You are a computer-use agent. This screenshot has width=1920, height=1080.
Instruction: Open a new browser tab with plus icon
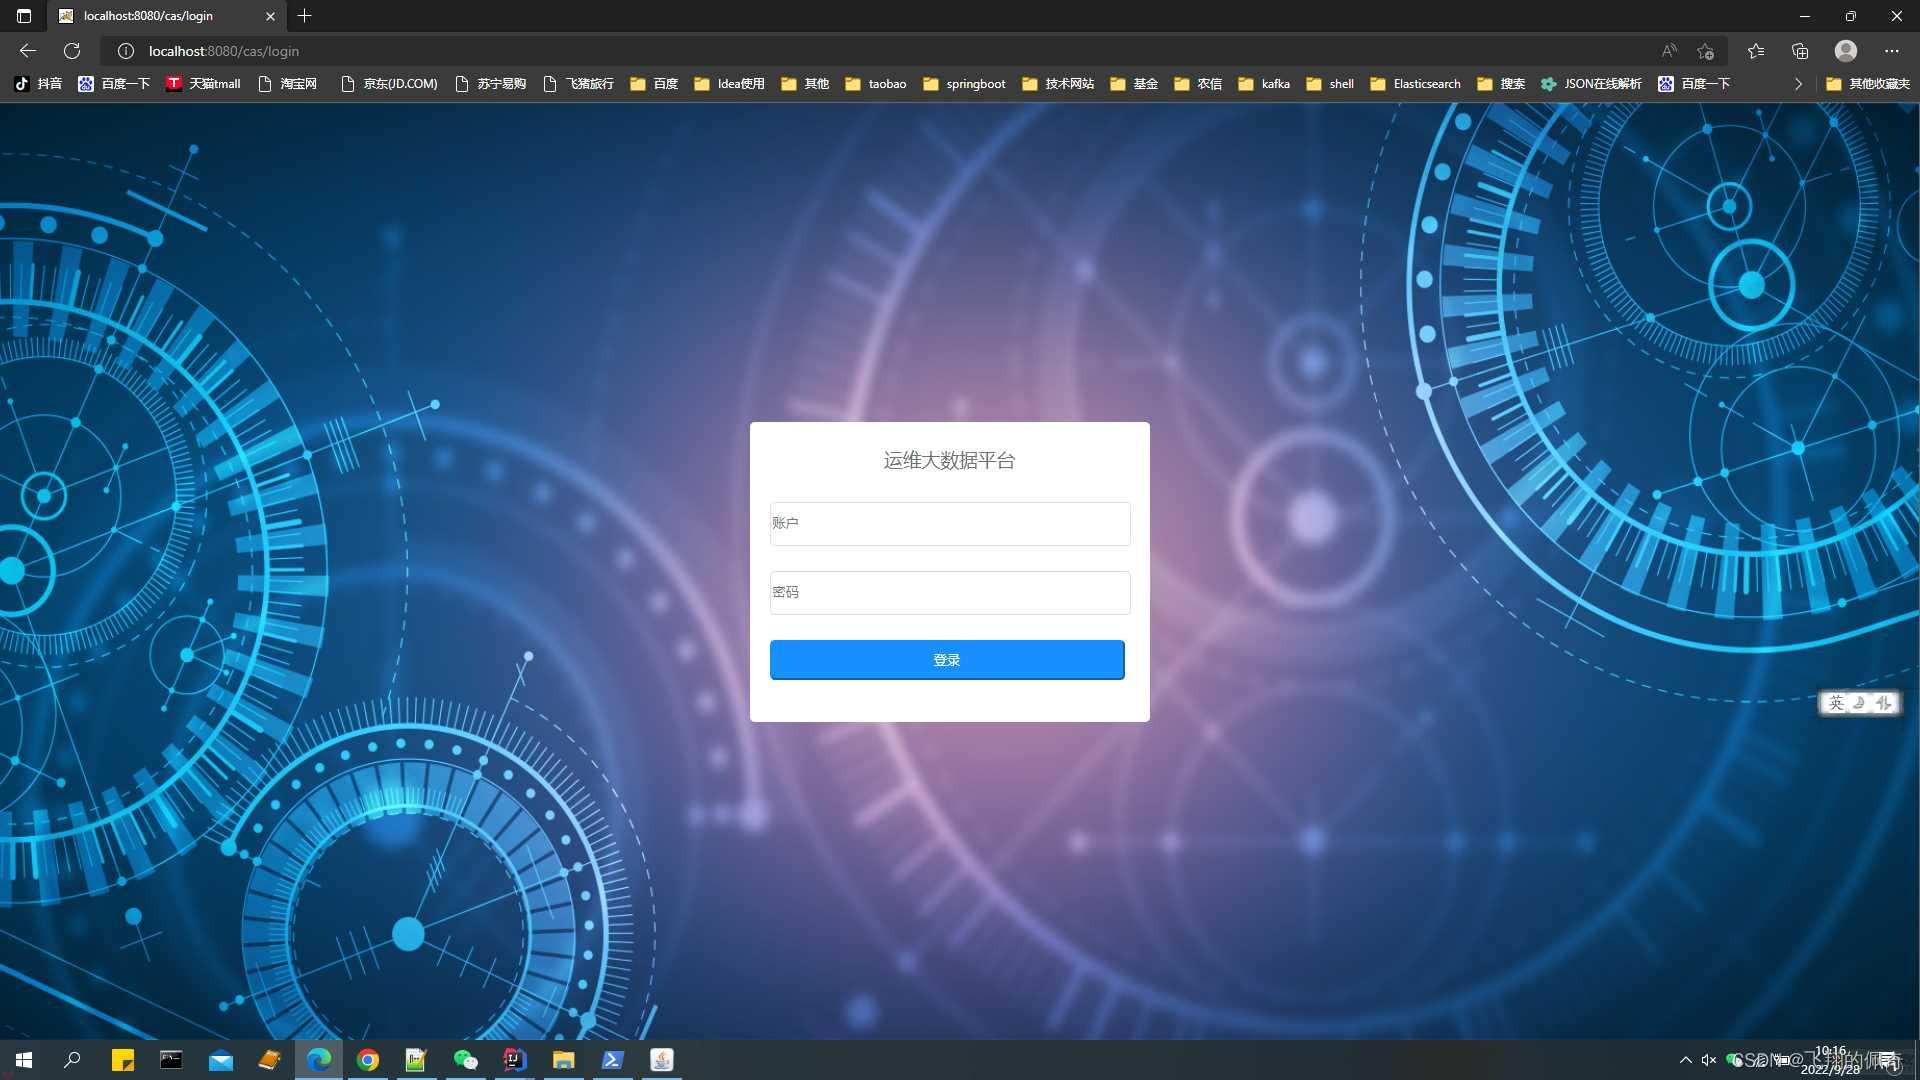305,16
